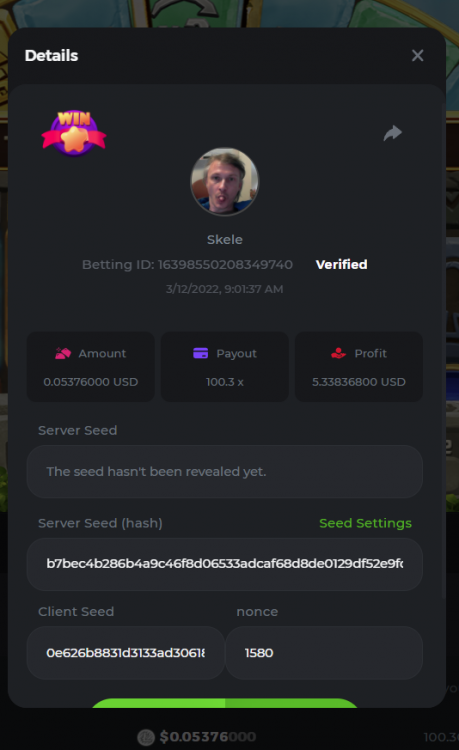Click the Verified label

click(x=341, y=264)
